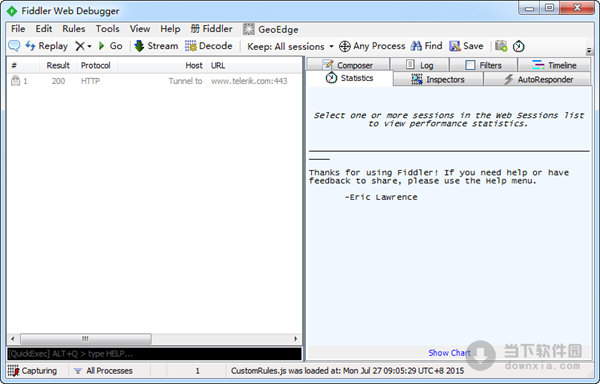Toggle Capturing in the status bar
Viewport: 600px width, 384px height.
(x=32, y=371)
